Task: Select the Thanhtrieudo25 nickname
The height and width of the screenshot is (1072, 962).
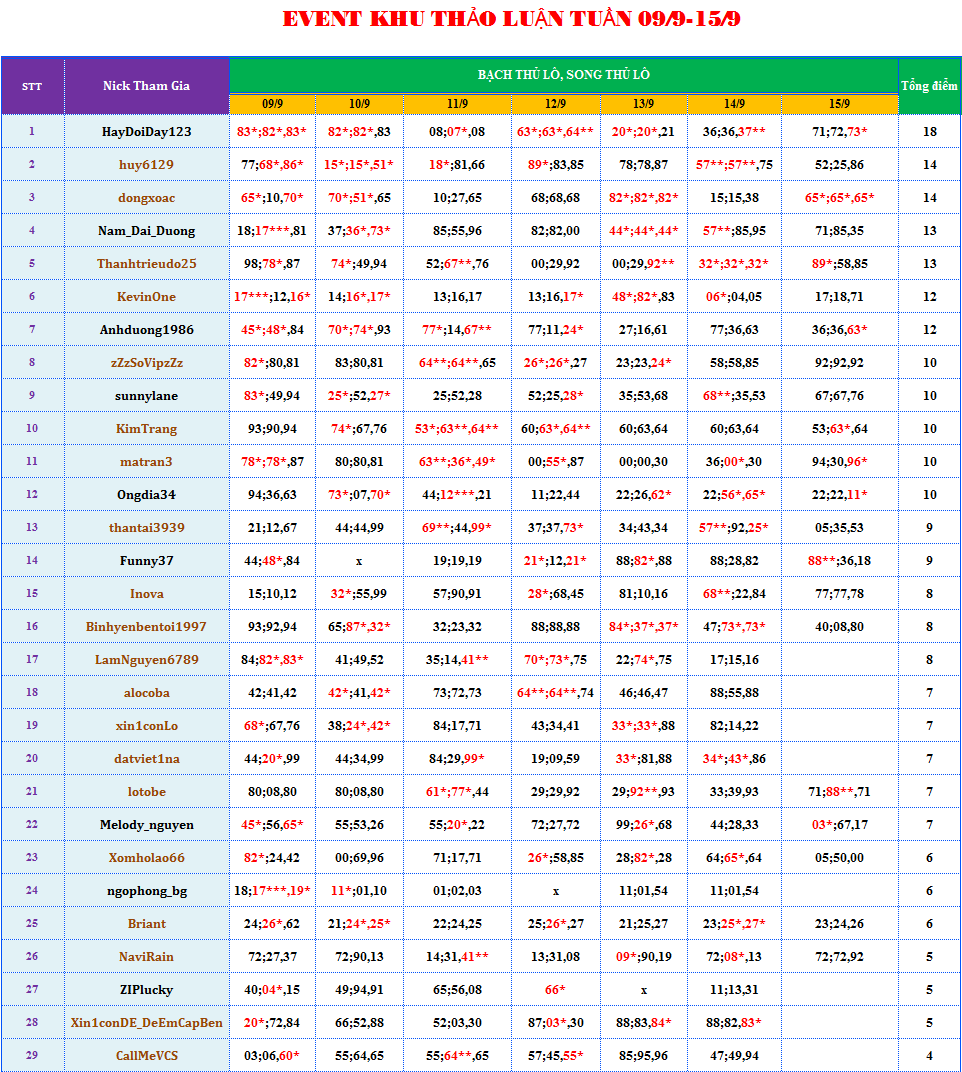Action: 146,264
